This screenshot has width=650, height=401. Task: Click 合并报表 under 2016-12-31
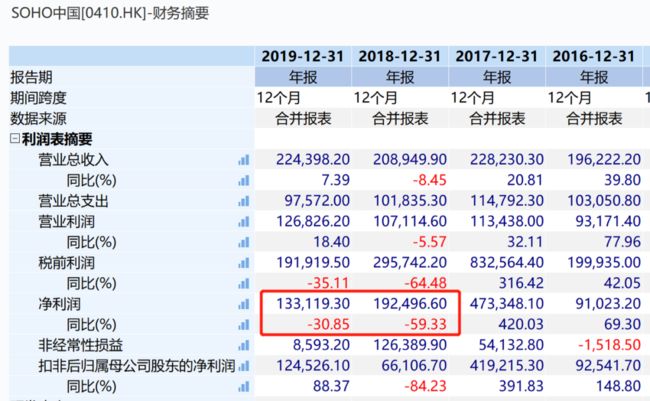tap(594, 119)
